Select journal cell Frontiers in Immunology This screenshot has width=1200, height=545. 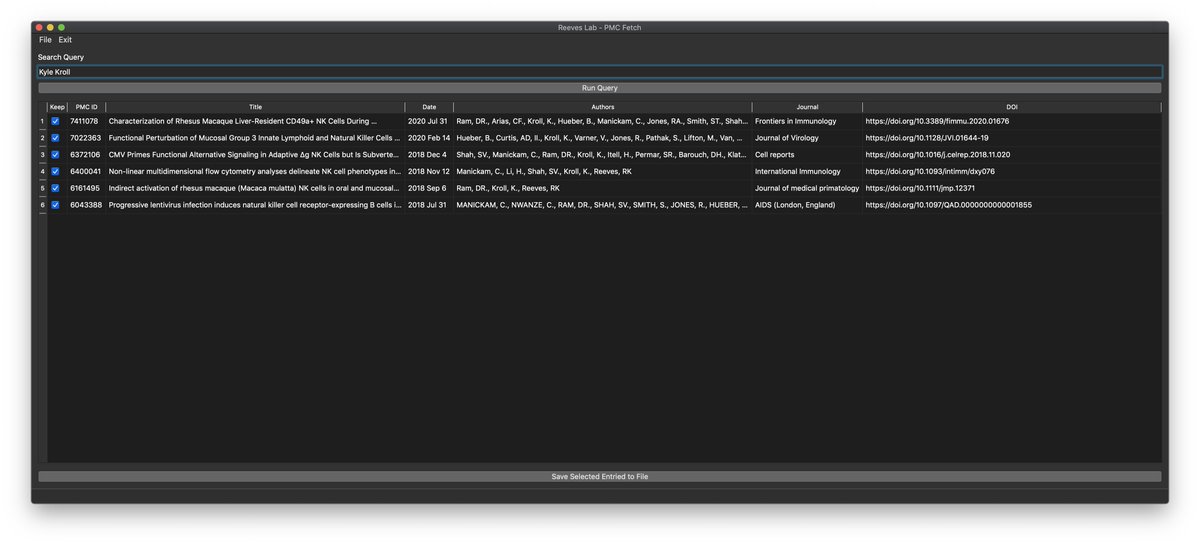pos(807,121)
